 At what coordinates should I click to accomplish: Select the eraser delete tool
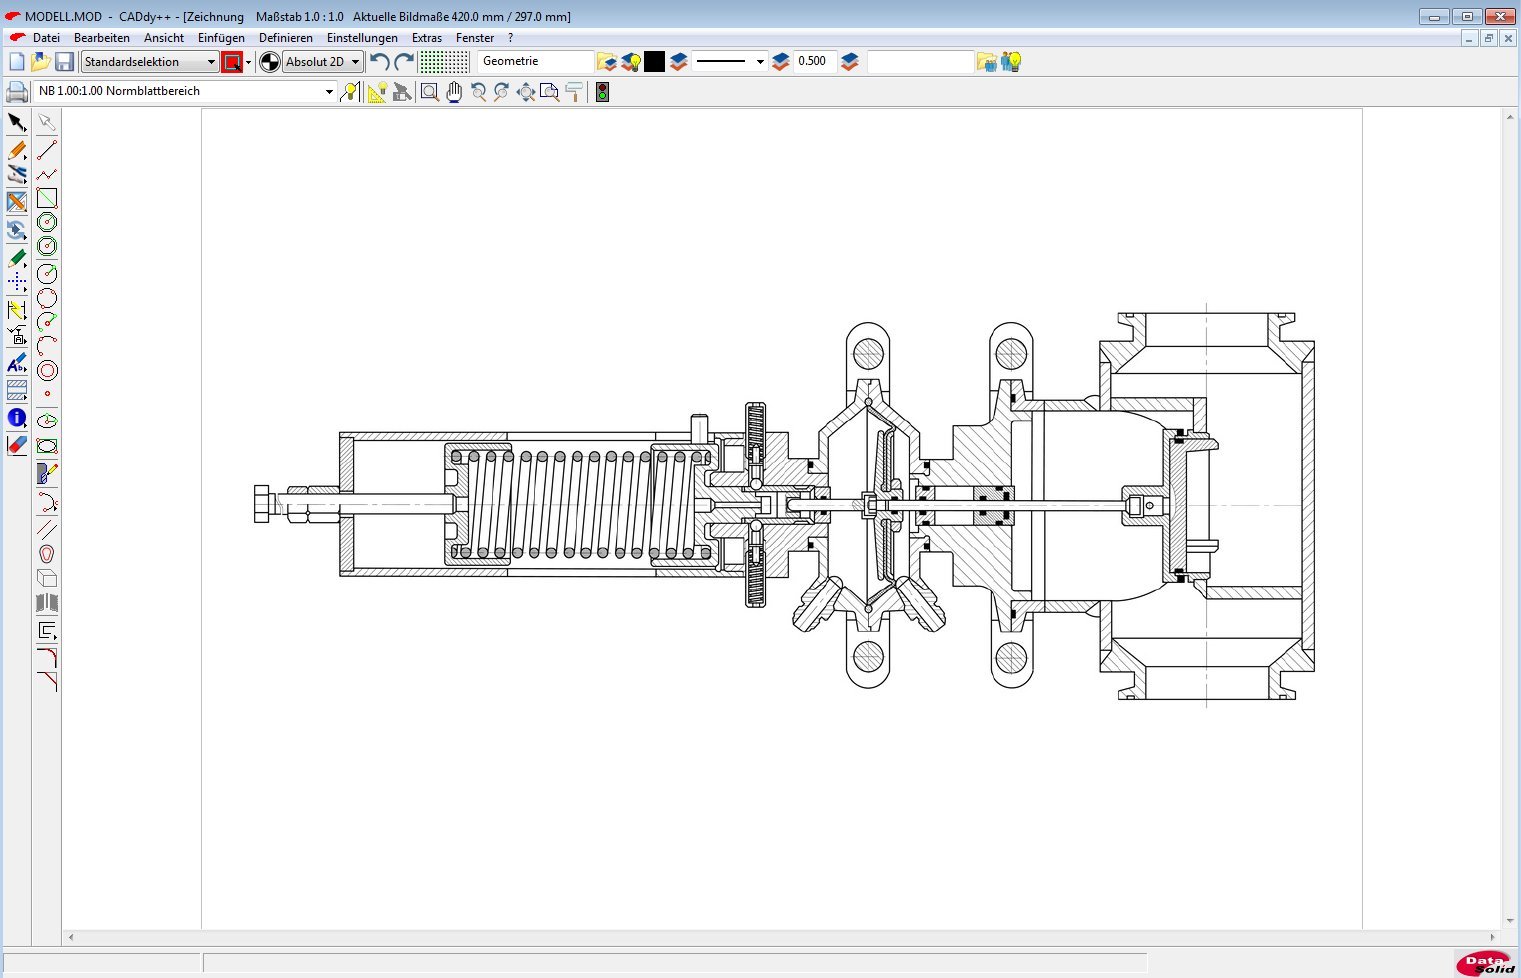(17, 445)
